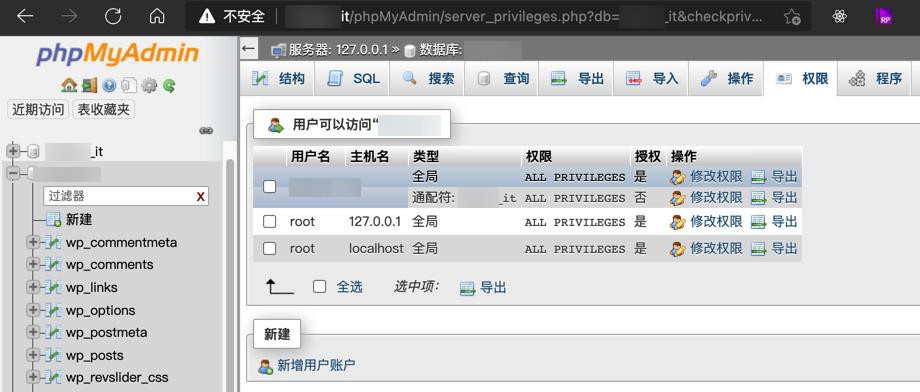The width and height of the screenshot is (920, 392).
Task: Open wp_comments table in tree
Action: (109, 265)
